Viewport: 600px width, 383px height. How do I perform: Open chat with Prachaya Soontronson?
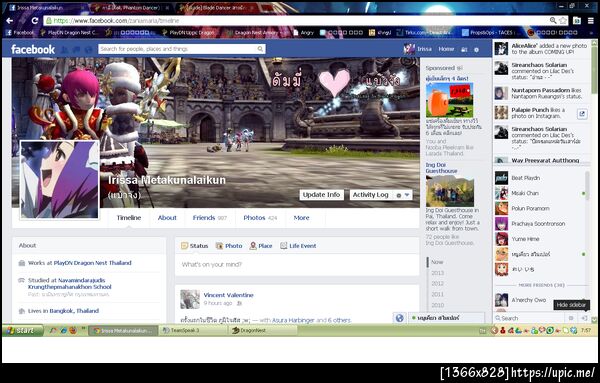(540, 224)
